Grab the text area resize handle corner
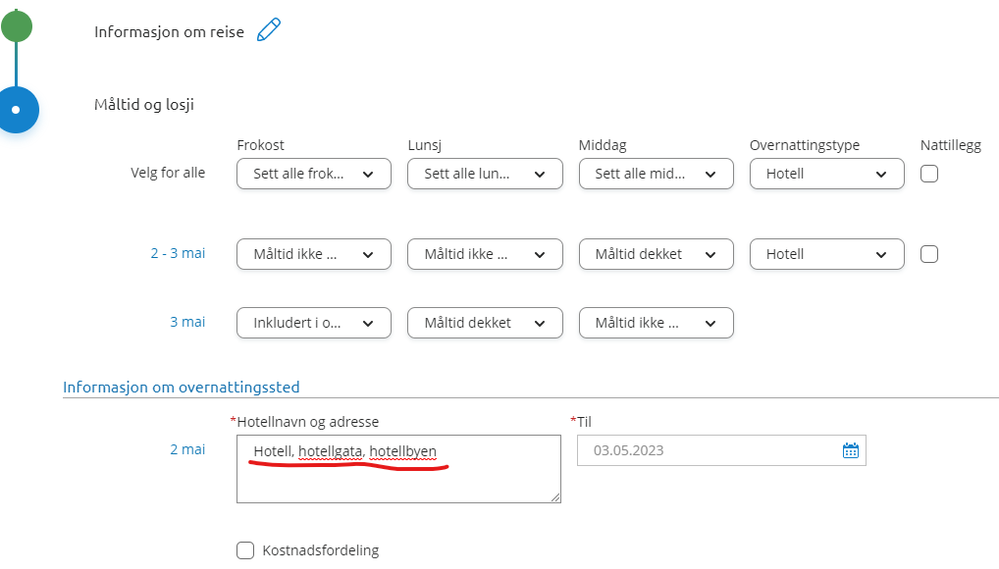Image resolution: width=999 pixels, height=569 pixels. point(556,498)
